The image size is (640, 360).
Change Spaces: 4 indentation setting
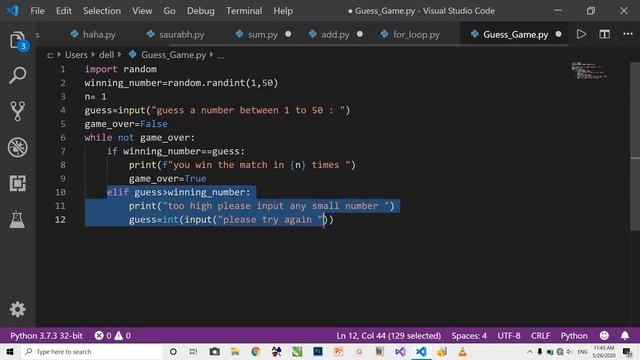[469, 336]
